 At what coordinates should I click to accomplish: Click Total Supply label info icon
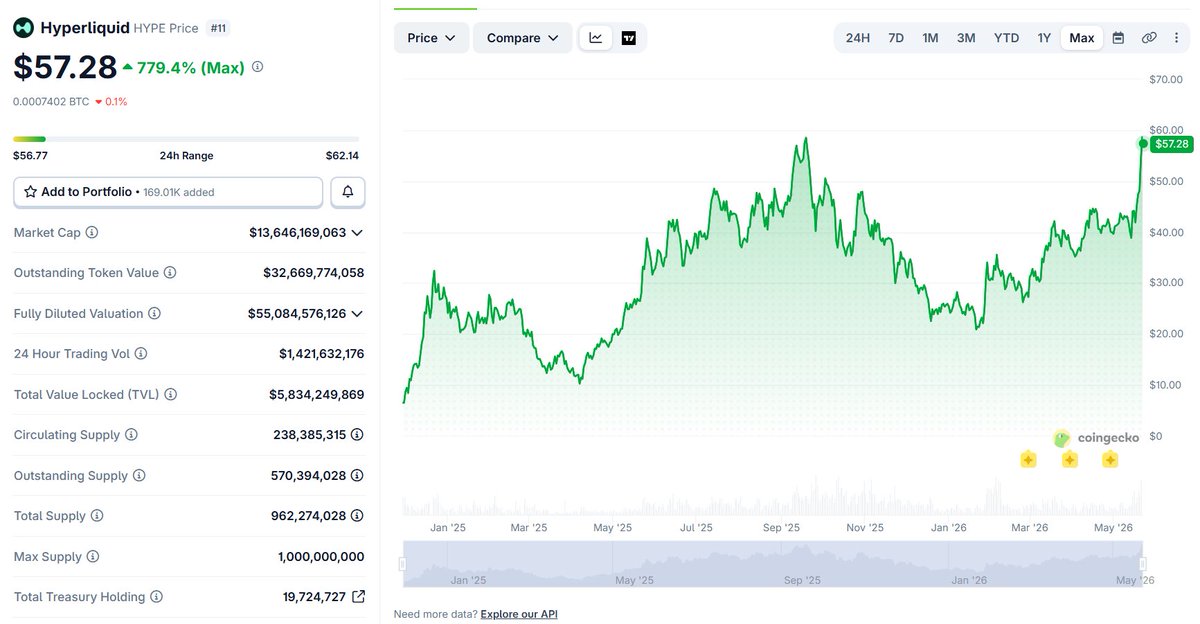(x=97, y=516)
